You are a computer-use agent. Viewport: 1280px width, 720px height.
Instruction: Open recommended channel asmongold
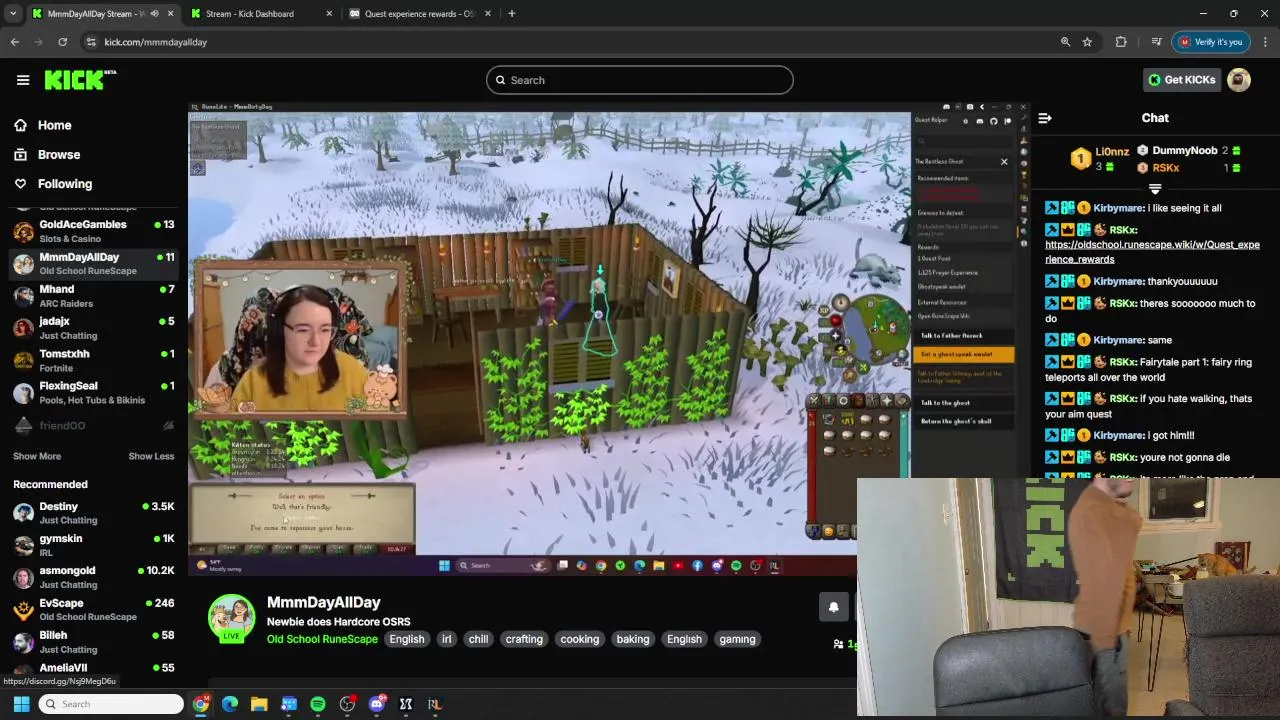93,577
